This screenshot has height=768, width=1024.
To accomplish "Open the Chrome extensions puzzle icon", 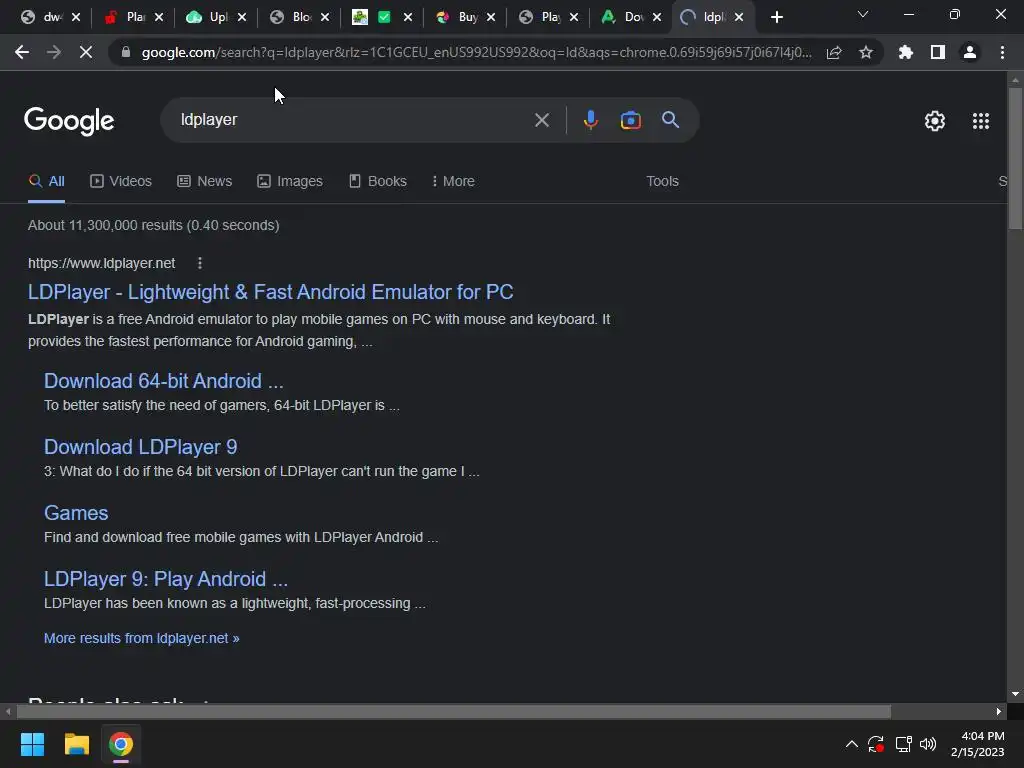I will (905, 52).
